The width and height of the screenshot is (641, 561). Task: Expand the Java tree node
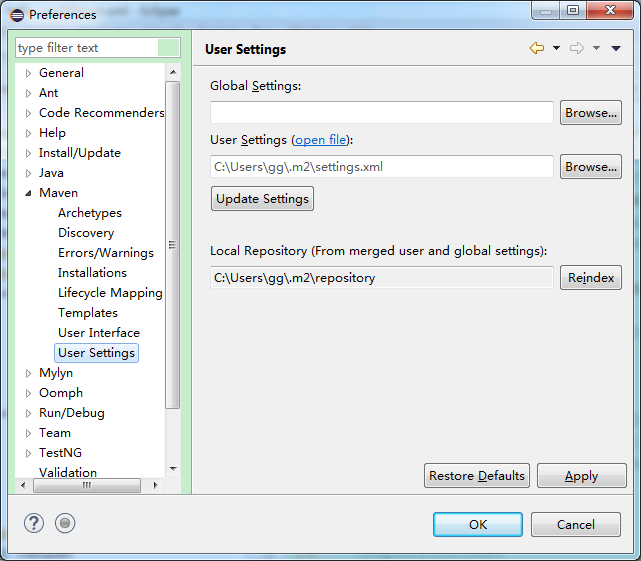point(28,173)
